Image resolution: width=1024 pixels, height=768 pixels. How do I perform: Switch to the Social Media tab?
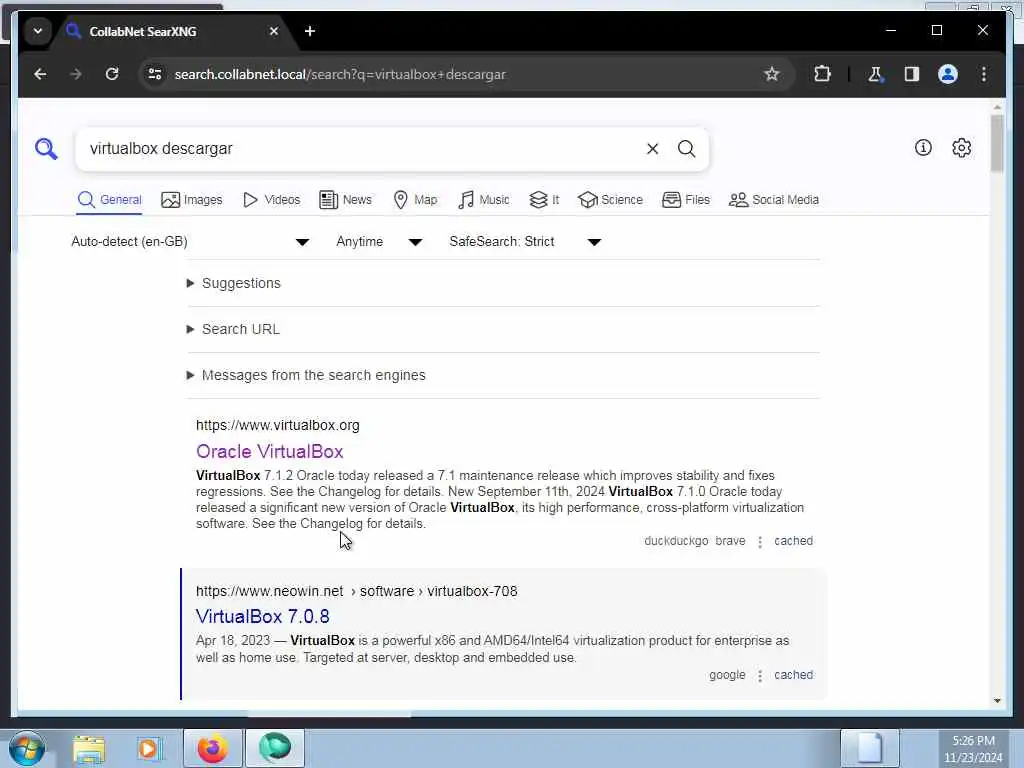point(774,200)
